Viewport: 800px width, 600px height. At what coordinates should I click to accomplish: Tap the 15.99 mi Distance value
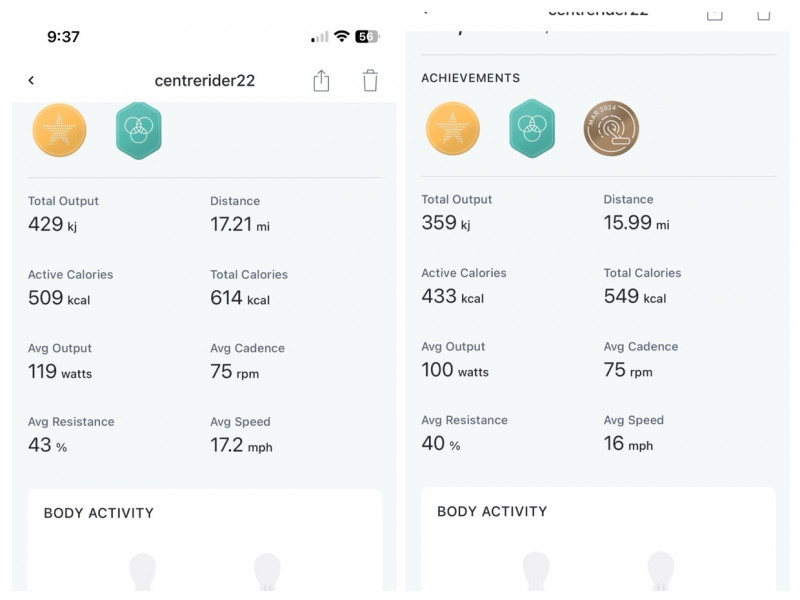635,223
